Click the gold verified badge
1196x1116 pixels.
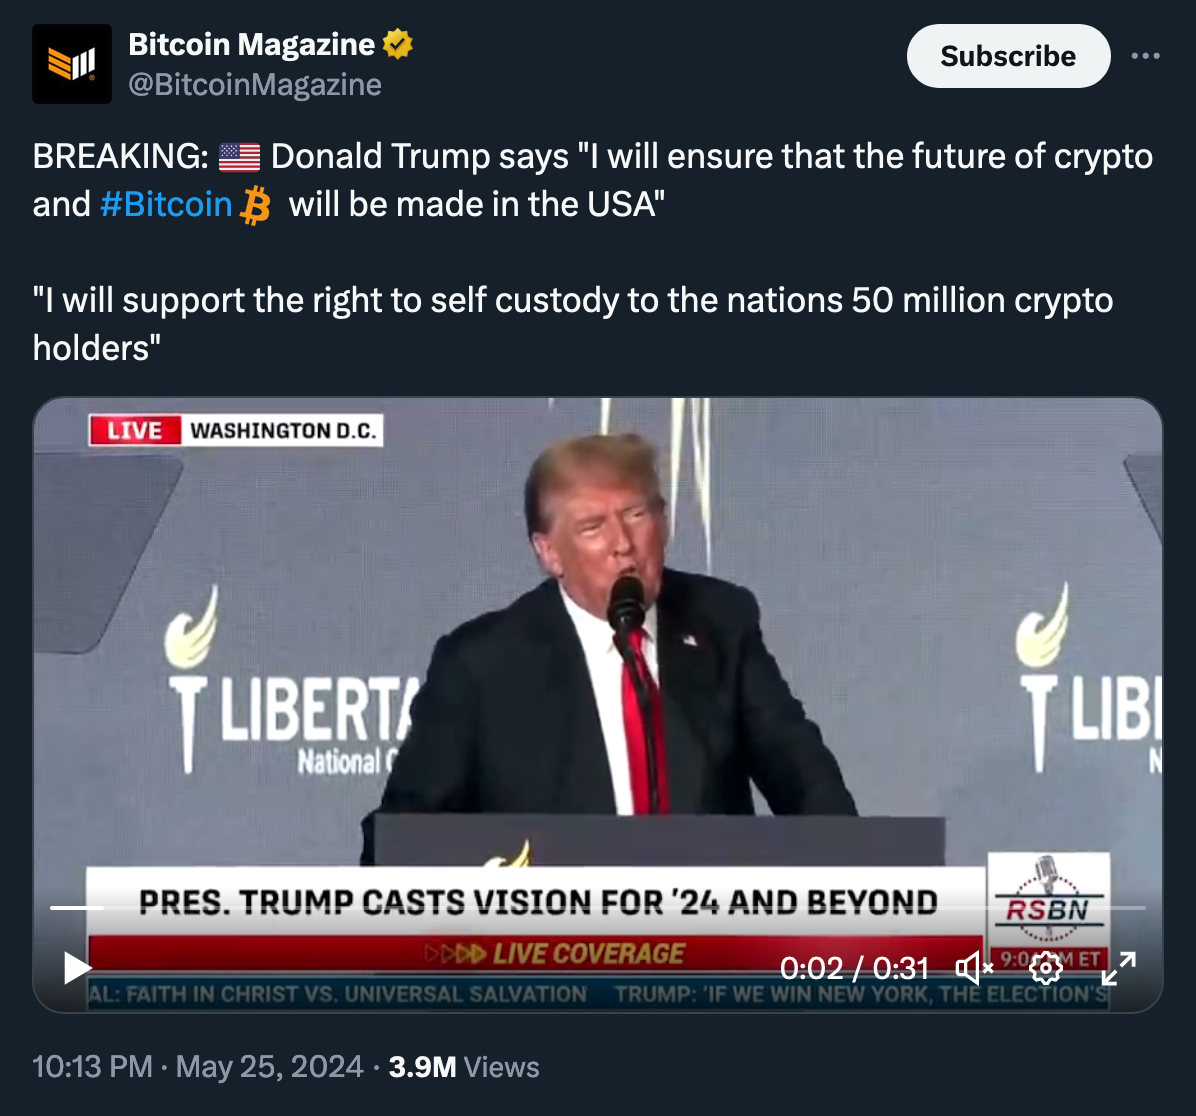pyautogui.click(x=397, y=44)
